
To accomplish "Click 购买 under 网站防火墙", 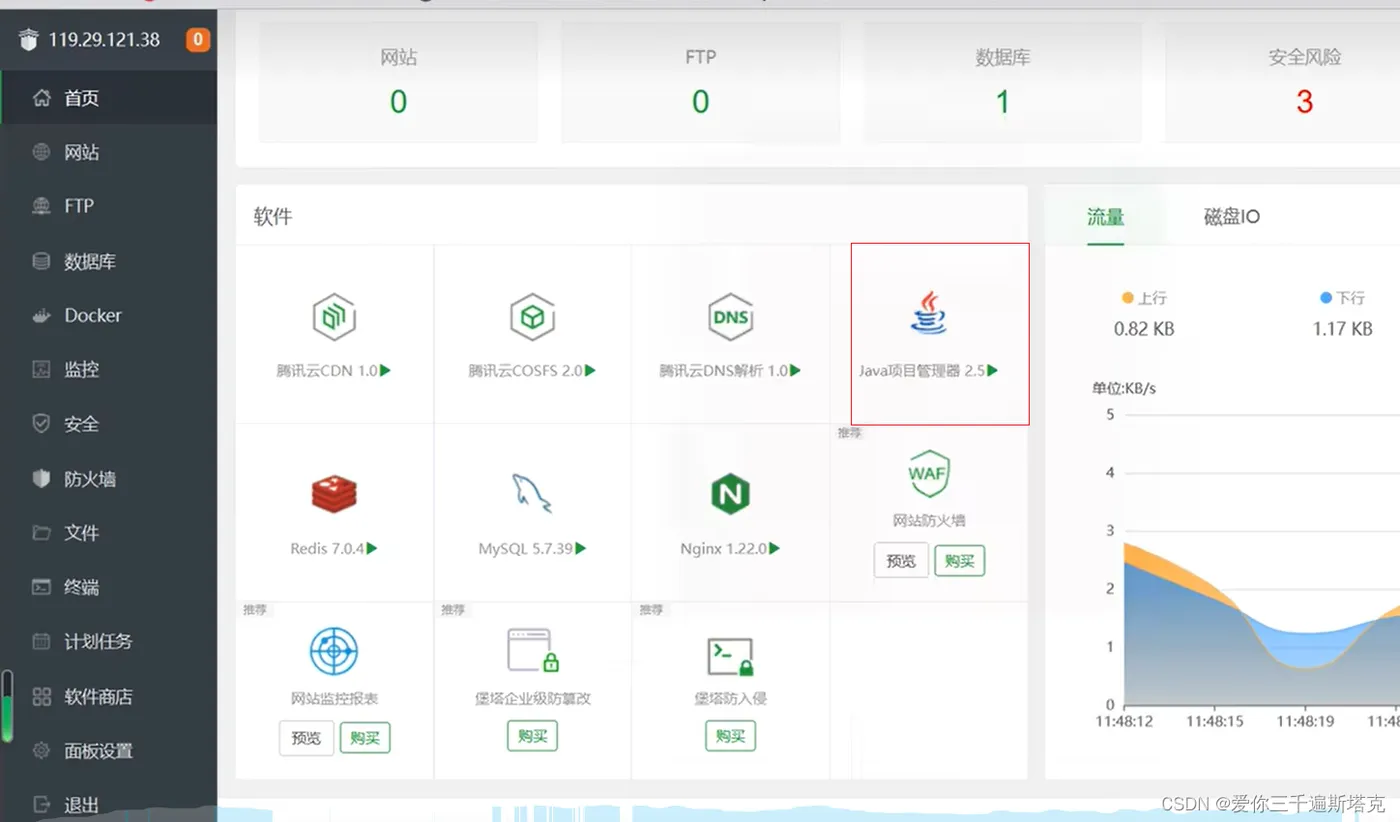I will point(959,561).
